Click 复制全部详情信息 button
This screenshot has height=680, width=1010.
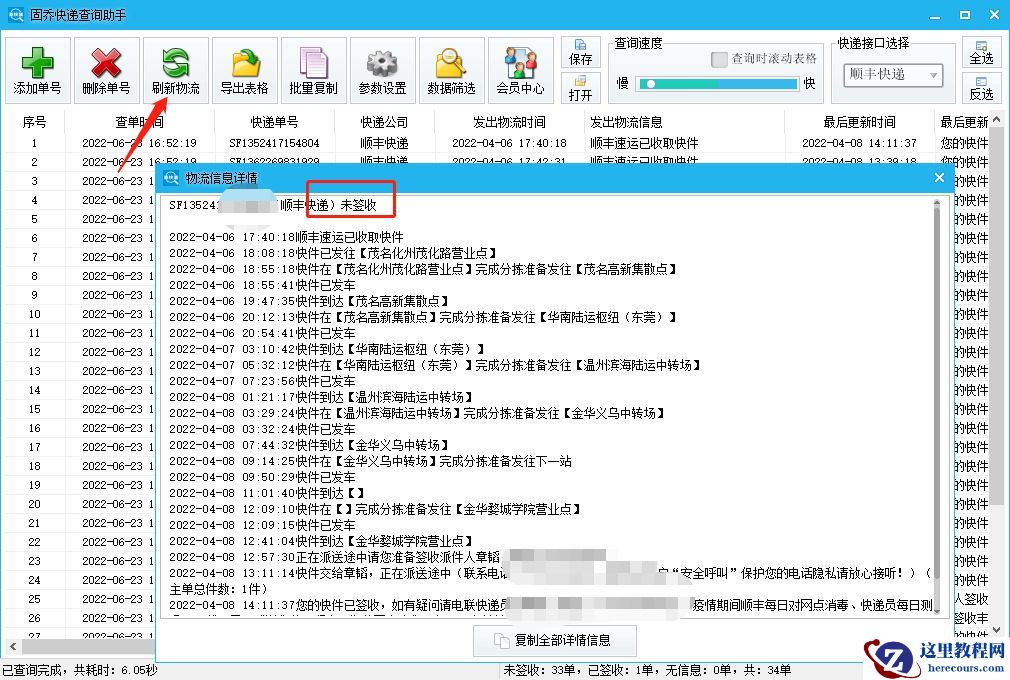554,640
